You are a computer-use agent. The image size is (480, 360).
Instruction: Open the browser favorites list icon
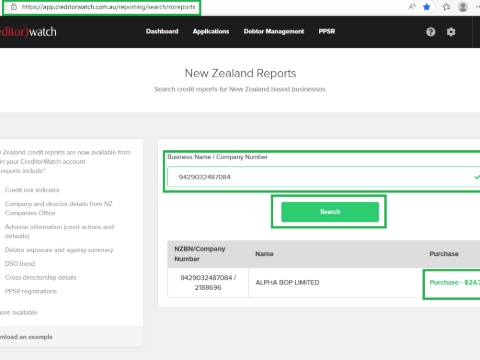(446, 7)
